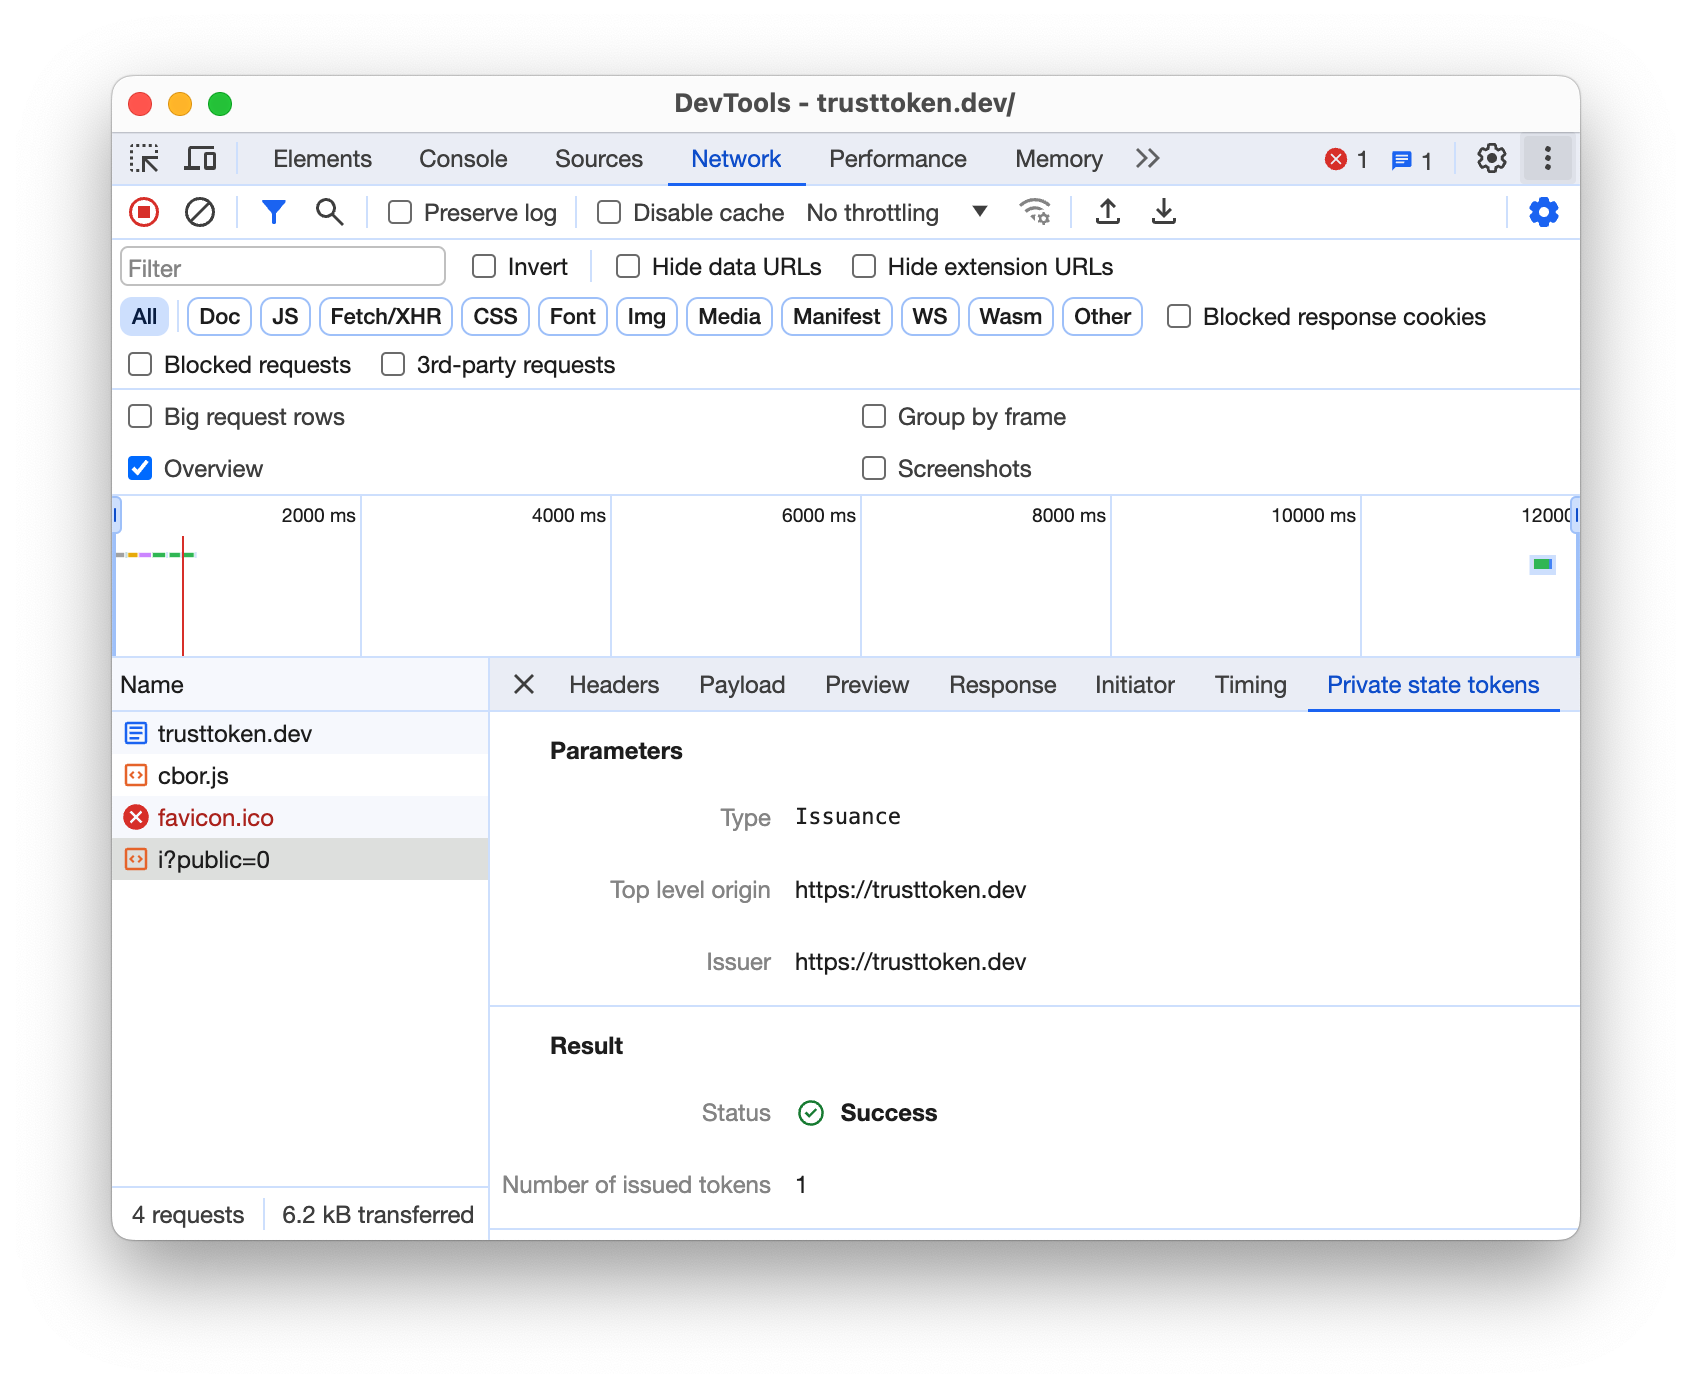Expand more DevTools tabs chevron
This screenshot has width=1692, height=1388.
click(x=1147, y=159)
